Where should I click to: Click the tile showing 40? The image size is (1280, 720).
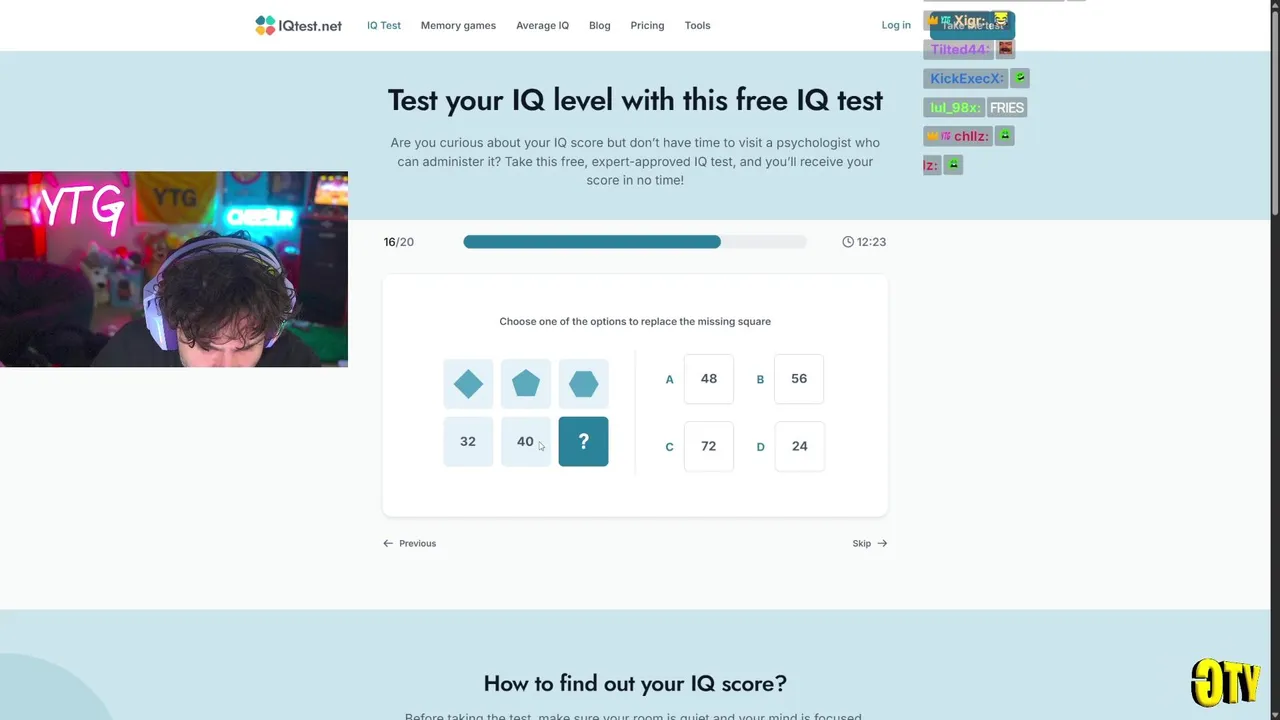526,442
